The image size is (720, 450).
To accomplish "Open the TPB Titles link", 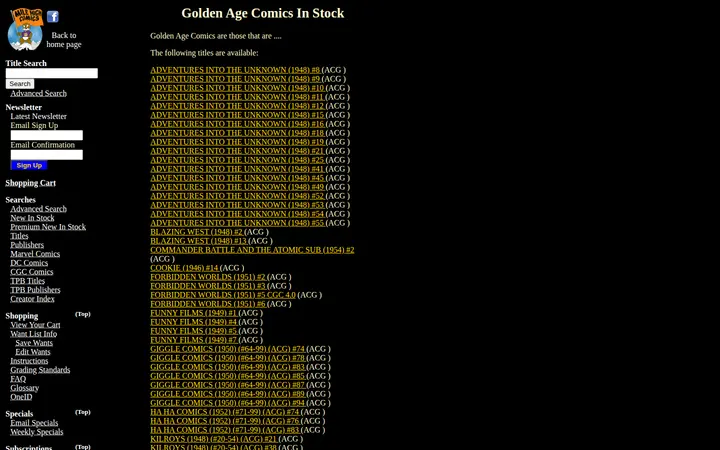I will (x=28, y=281).
